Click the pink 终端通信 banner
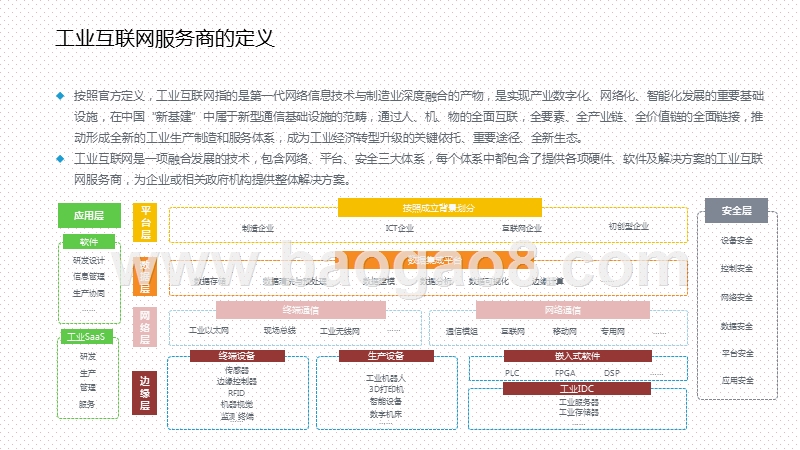 coord(301,310)
